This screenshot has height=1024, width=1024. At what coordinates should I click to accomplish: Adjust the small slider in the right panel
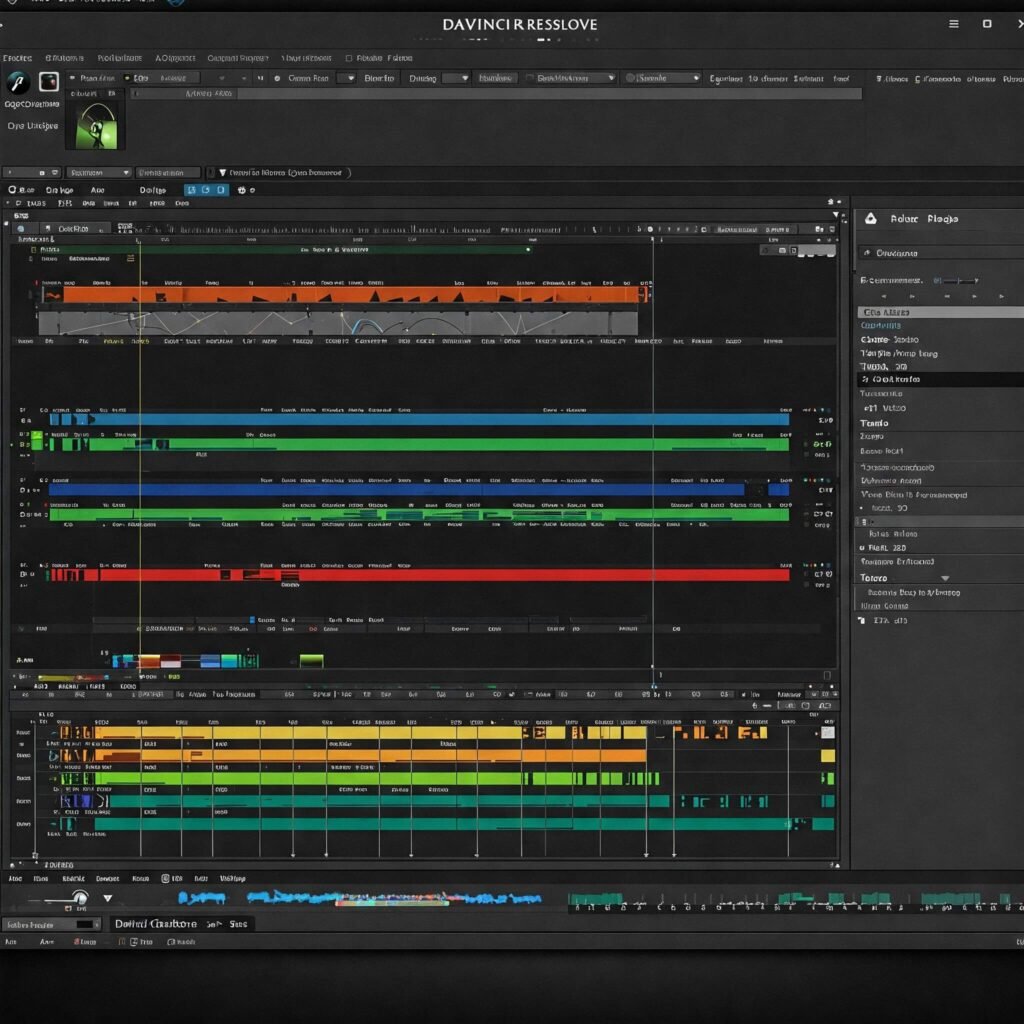(x=956, y=281)
